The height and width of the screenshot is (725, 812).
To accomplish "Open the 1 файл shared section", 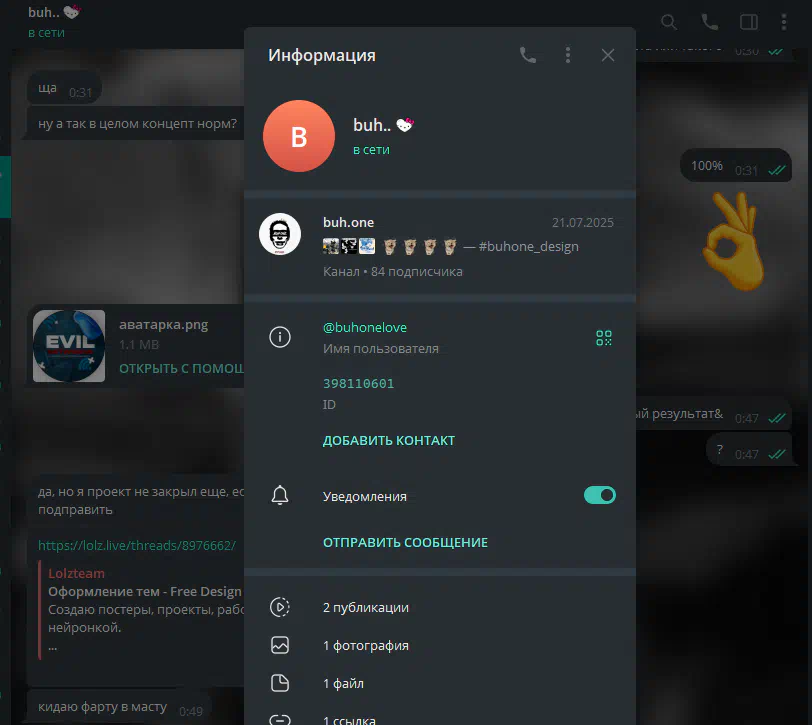I will click(343, 683).
